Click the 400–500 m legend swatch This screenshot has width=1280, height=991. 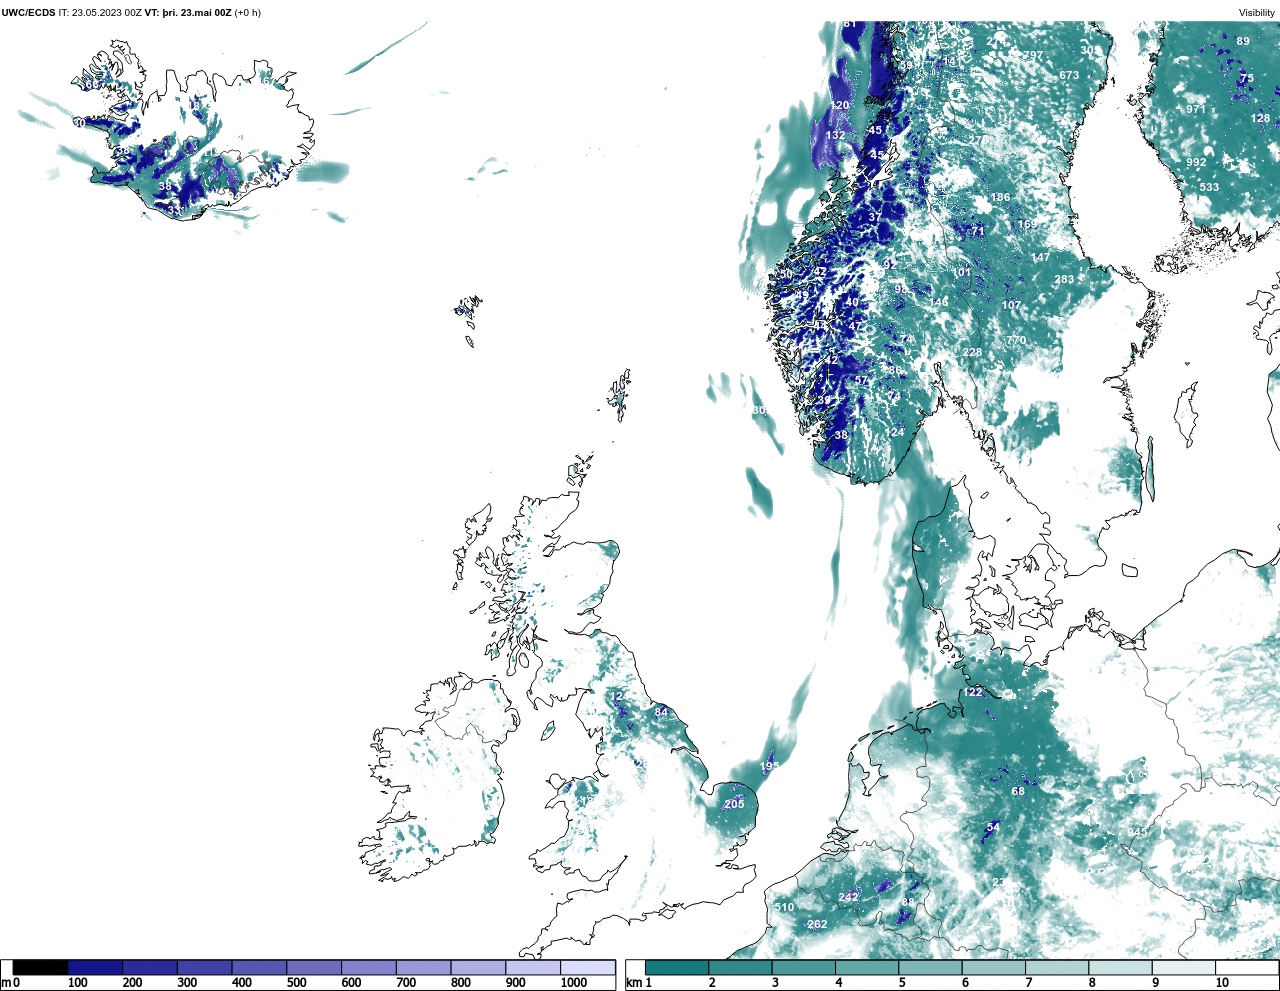259,968
